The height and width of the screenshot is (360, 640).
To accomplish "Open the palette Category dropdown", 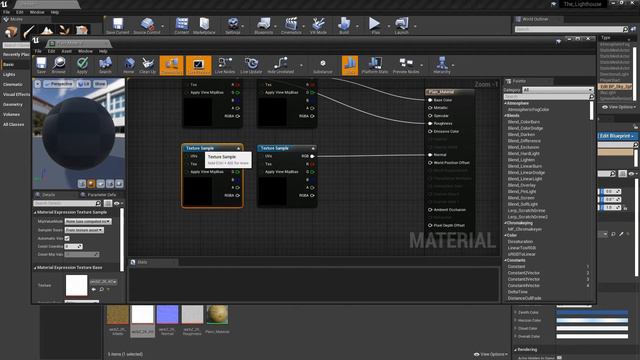I will pos(558,90).
